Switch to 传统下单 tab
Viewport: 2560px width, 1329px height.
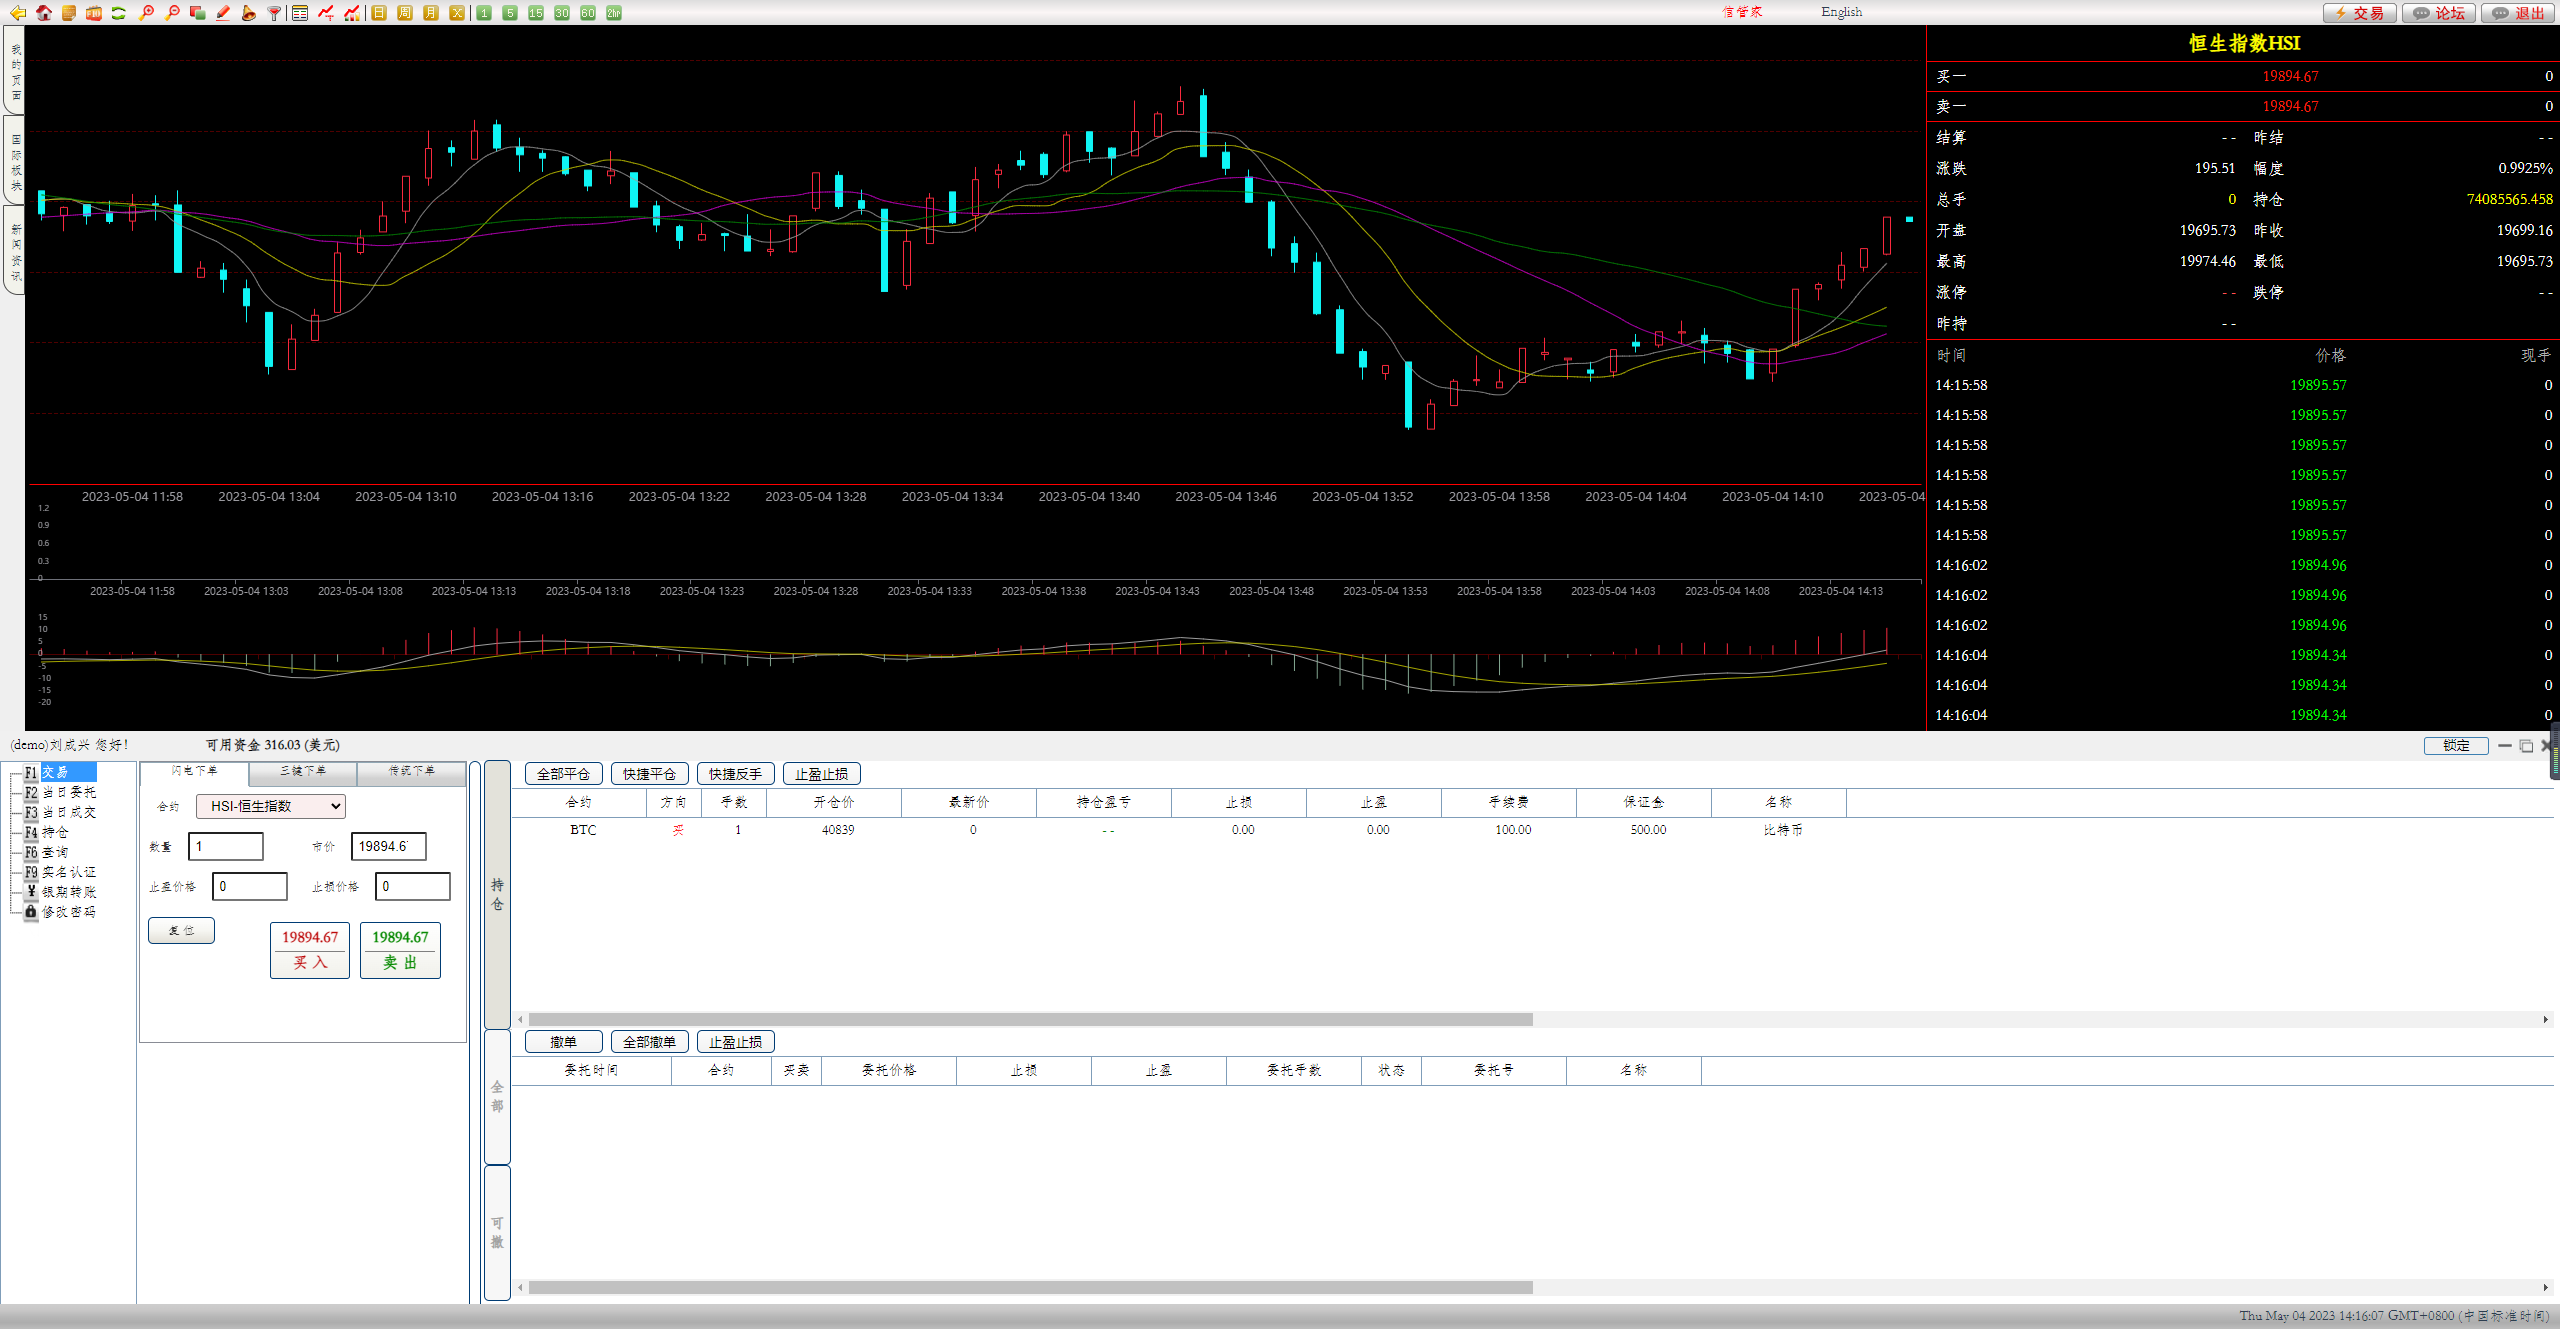coord(412,772)
